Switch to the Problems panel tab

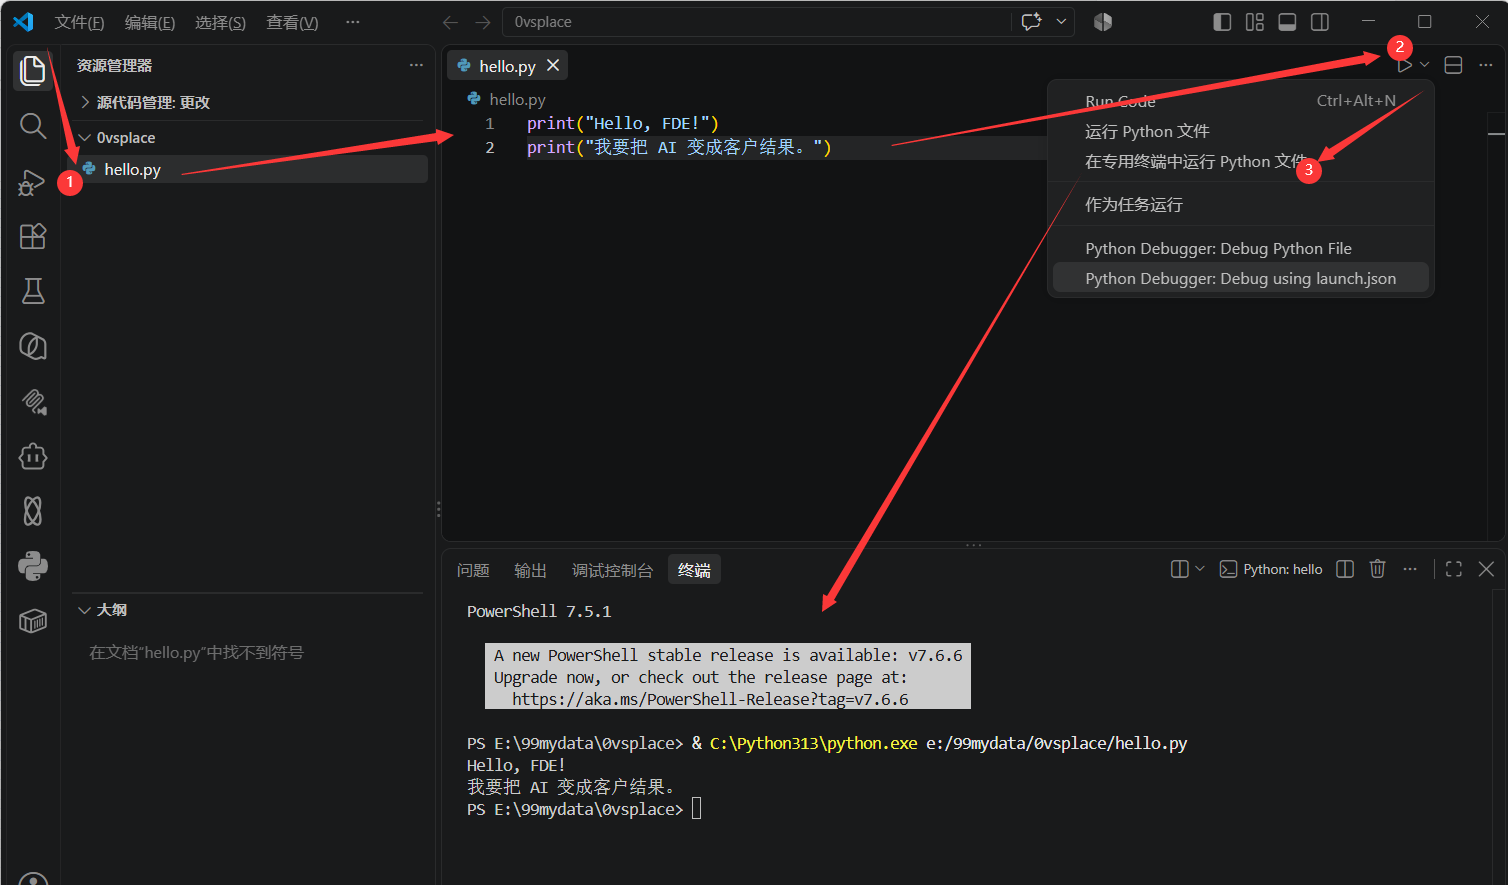tap(473, 570)
